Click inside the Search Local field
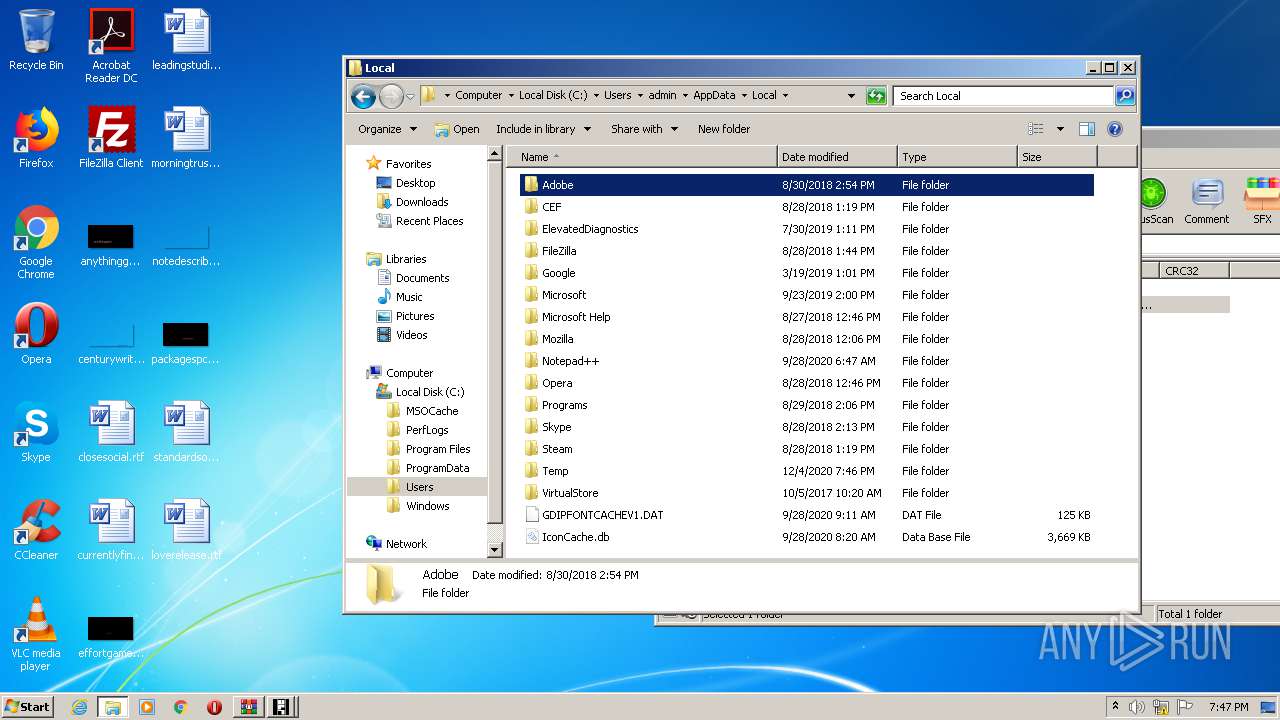 pyautogui.click(x=1003, y=96)
